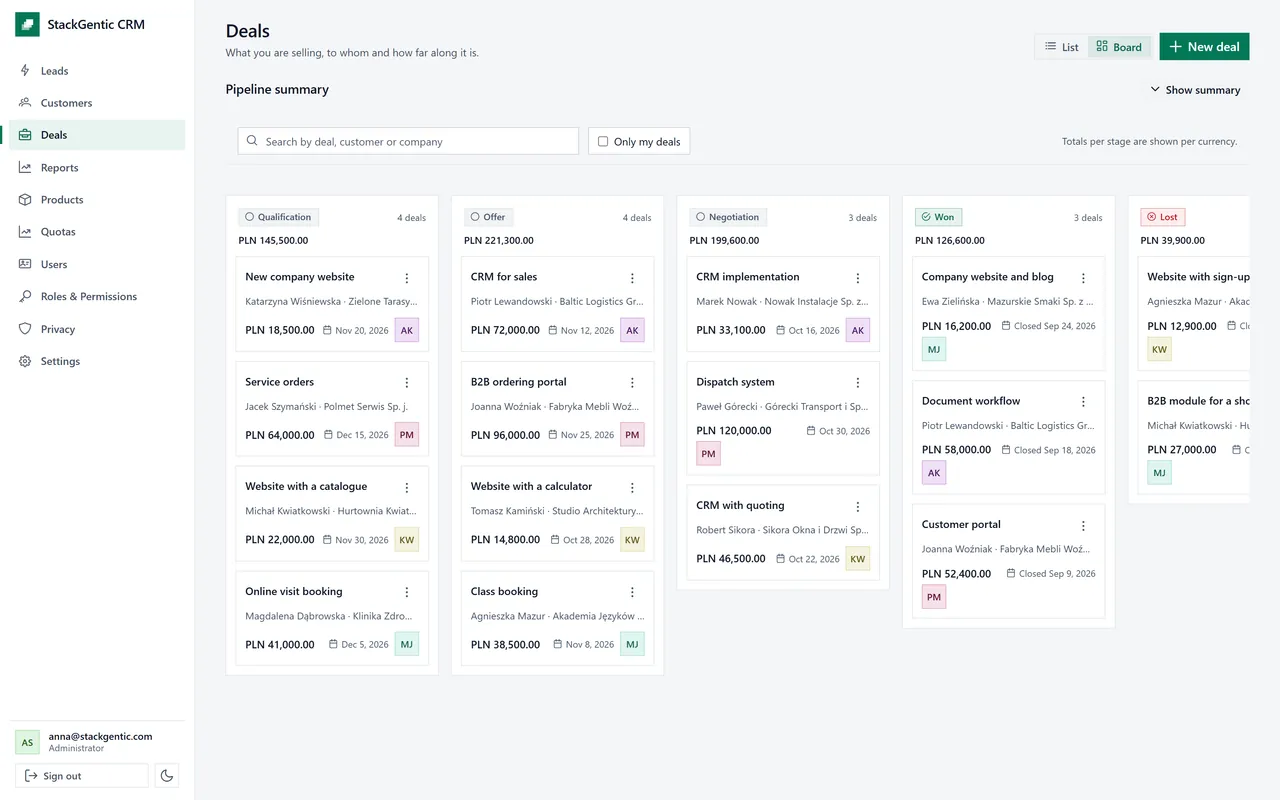
Task: Click AK avatar on New company website card
Action: click(407, 330)
